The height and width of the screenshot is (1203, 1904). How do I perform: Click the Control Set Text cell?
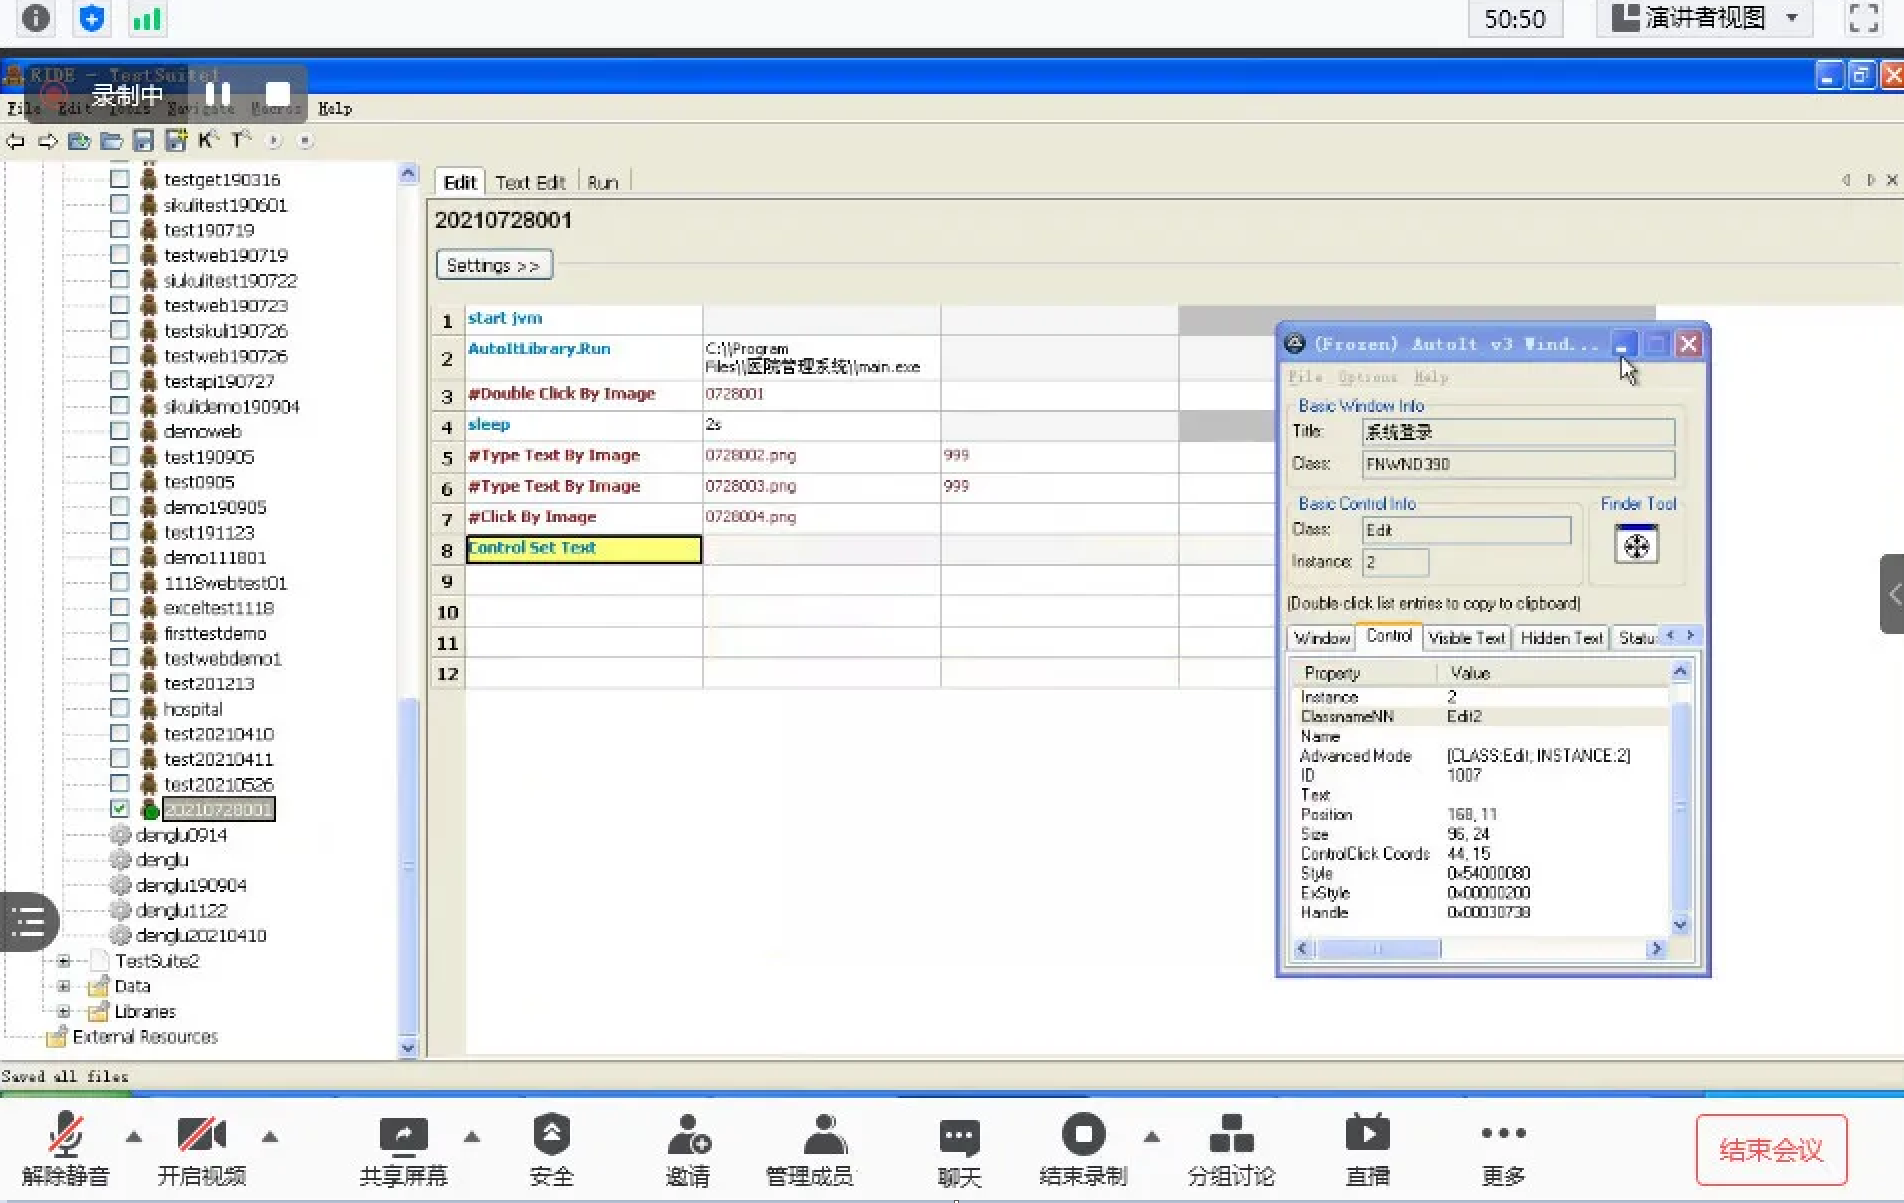pos(584,548)
